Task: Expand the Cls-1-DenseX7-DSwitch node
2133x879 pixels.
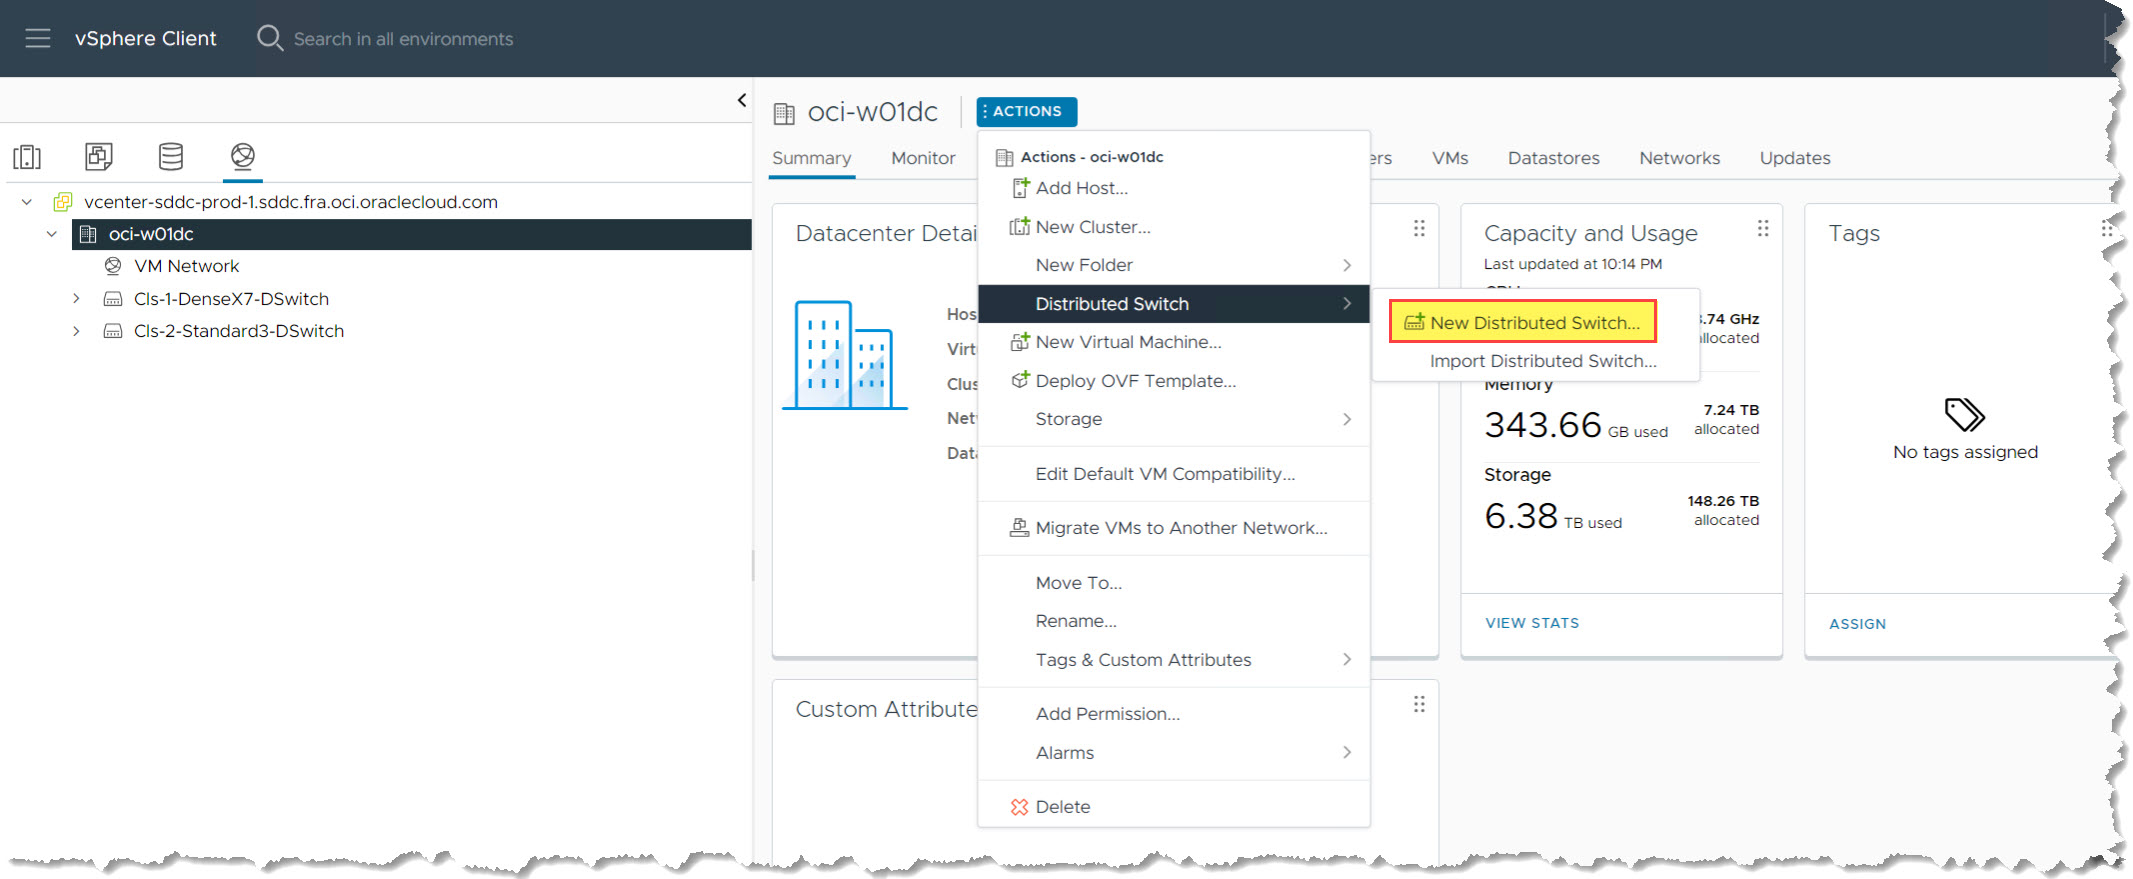Action: coord(76,299)
